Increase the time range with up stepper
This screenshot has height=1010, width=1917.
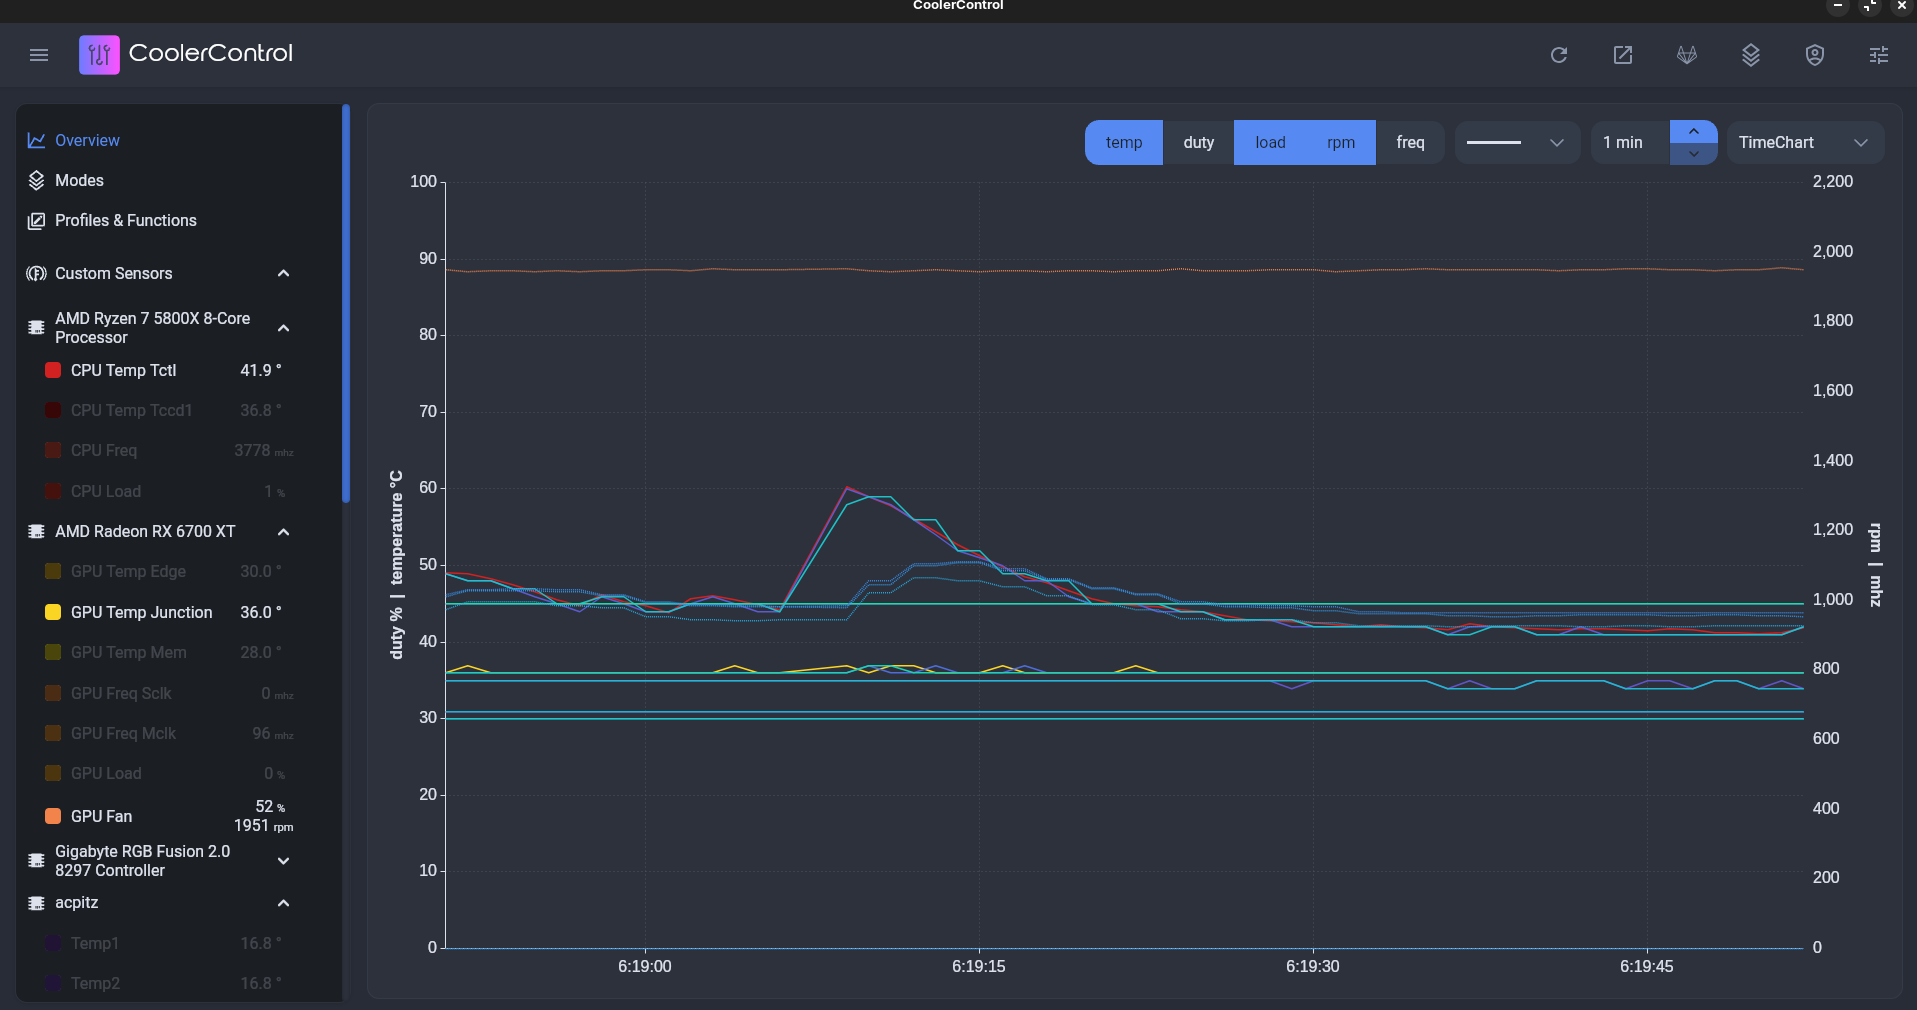(1693, 132)
